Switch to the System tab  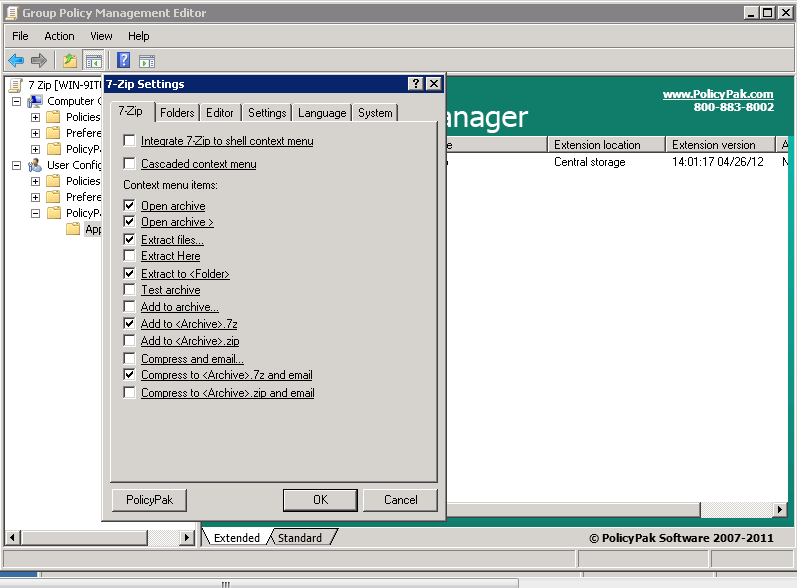[375, 113]
